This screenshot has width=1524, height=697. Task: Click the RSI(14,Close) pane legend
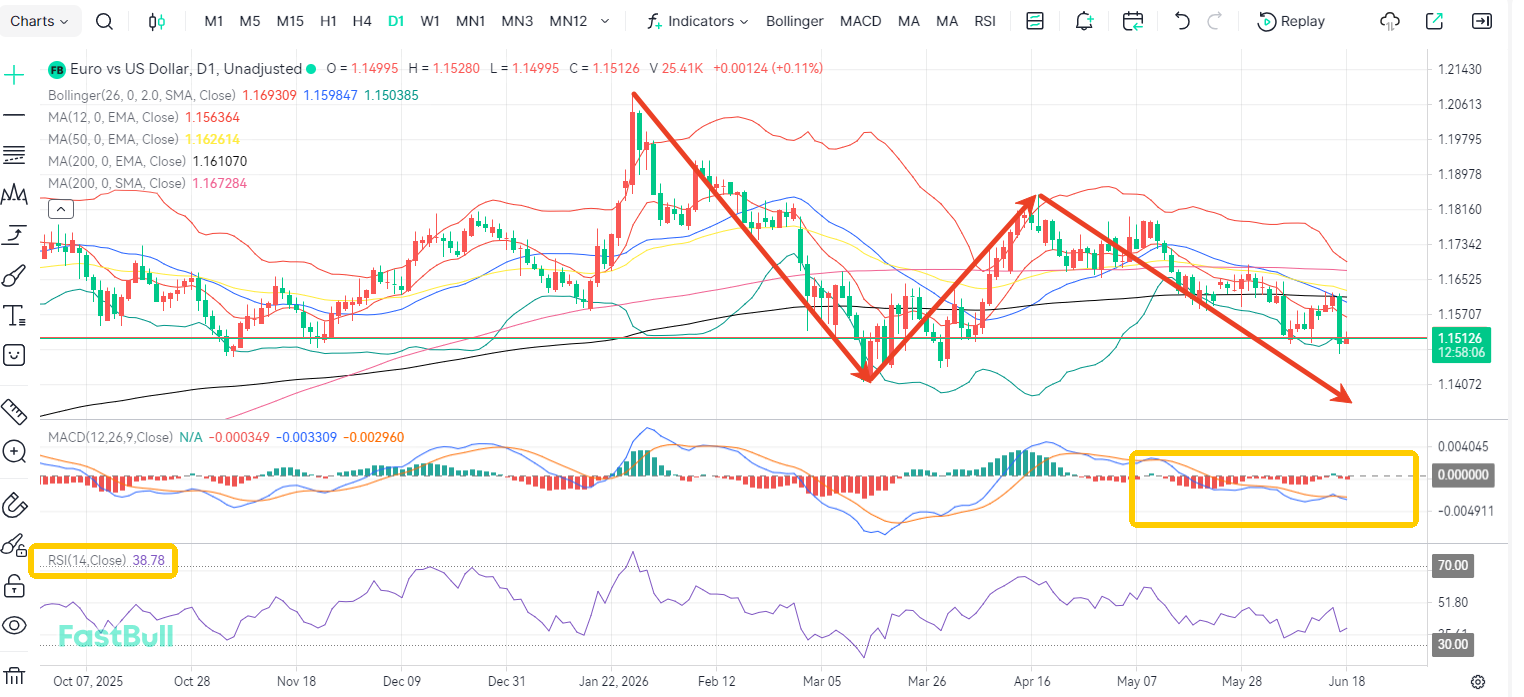[87, 561]
